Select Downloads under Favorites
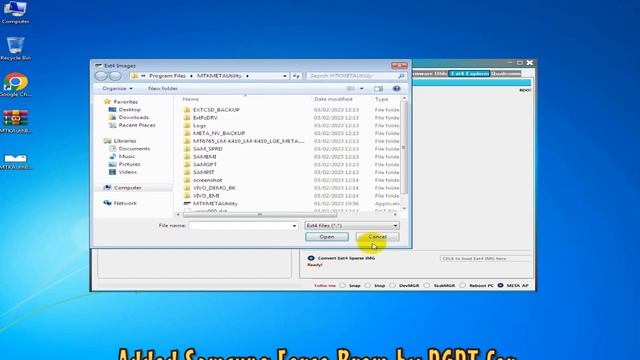Image resolution: width=640 pixels, height=360 pixels. 133,117
